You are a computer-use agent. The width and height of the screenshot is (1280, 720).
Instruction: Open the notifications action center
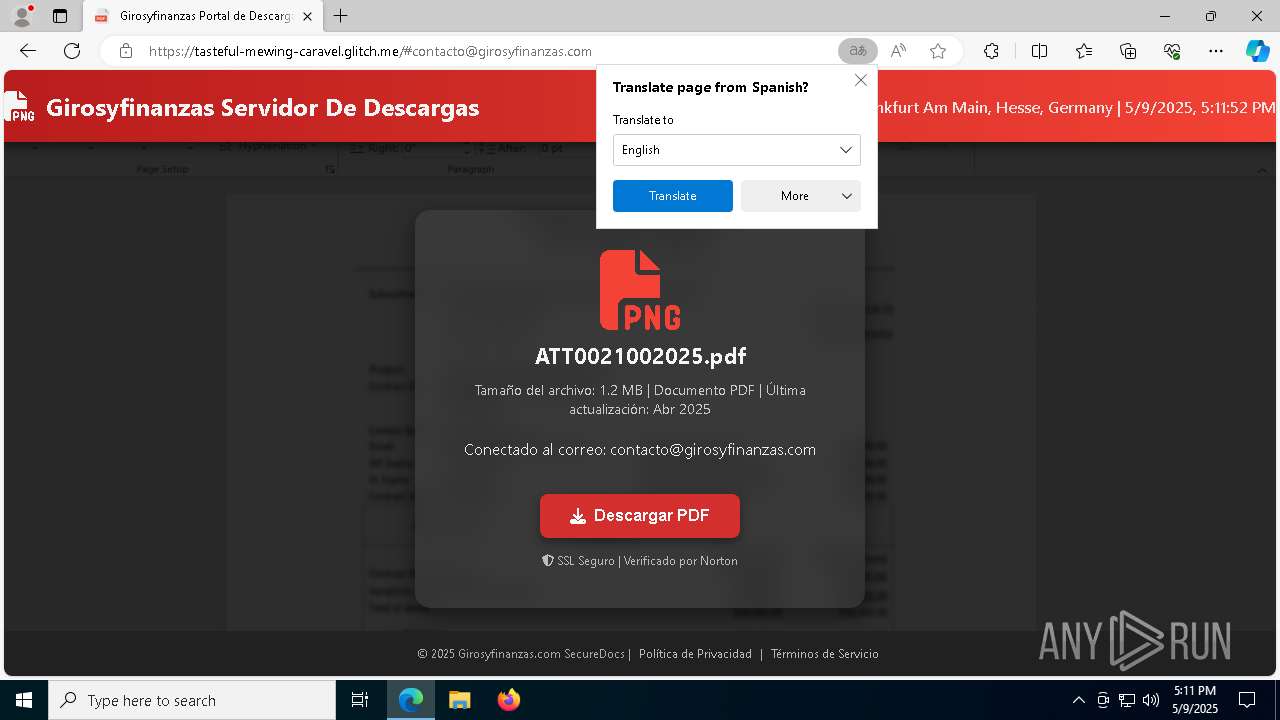coord(1247,700)
